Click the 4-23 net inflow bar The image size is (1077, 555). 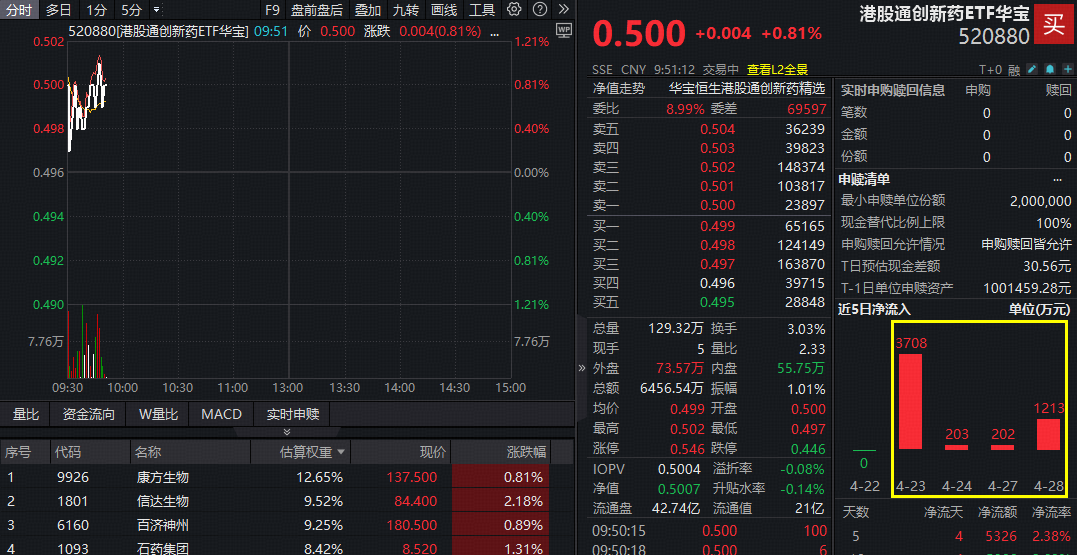(x=910, y=401)
